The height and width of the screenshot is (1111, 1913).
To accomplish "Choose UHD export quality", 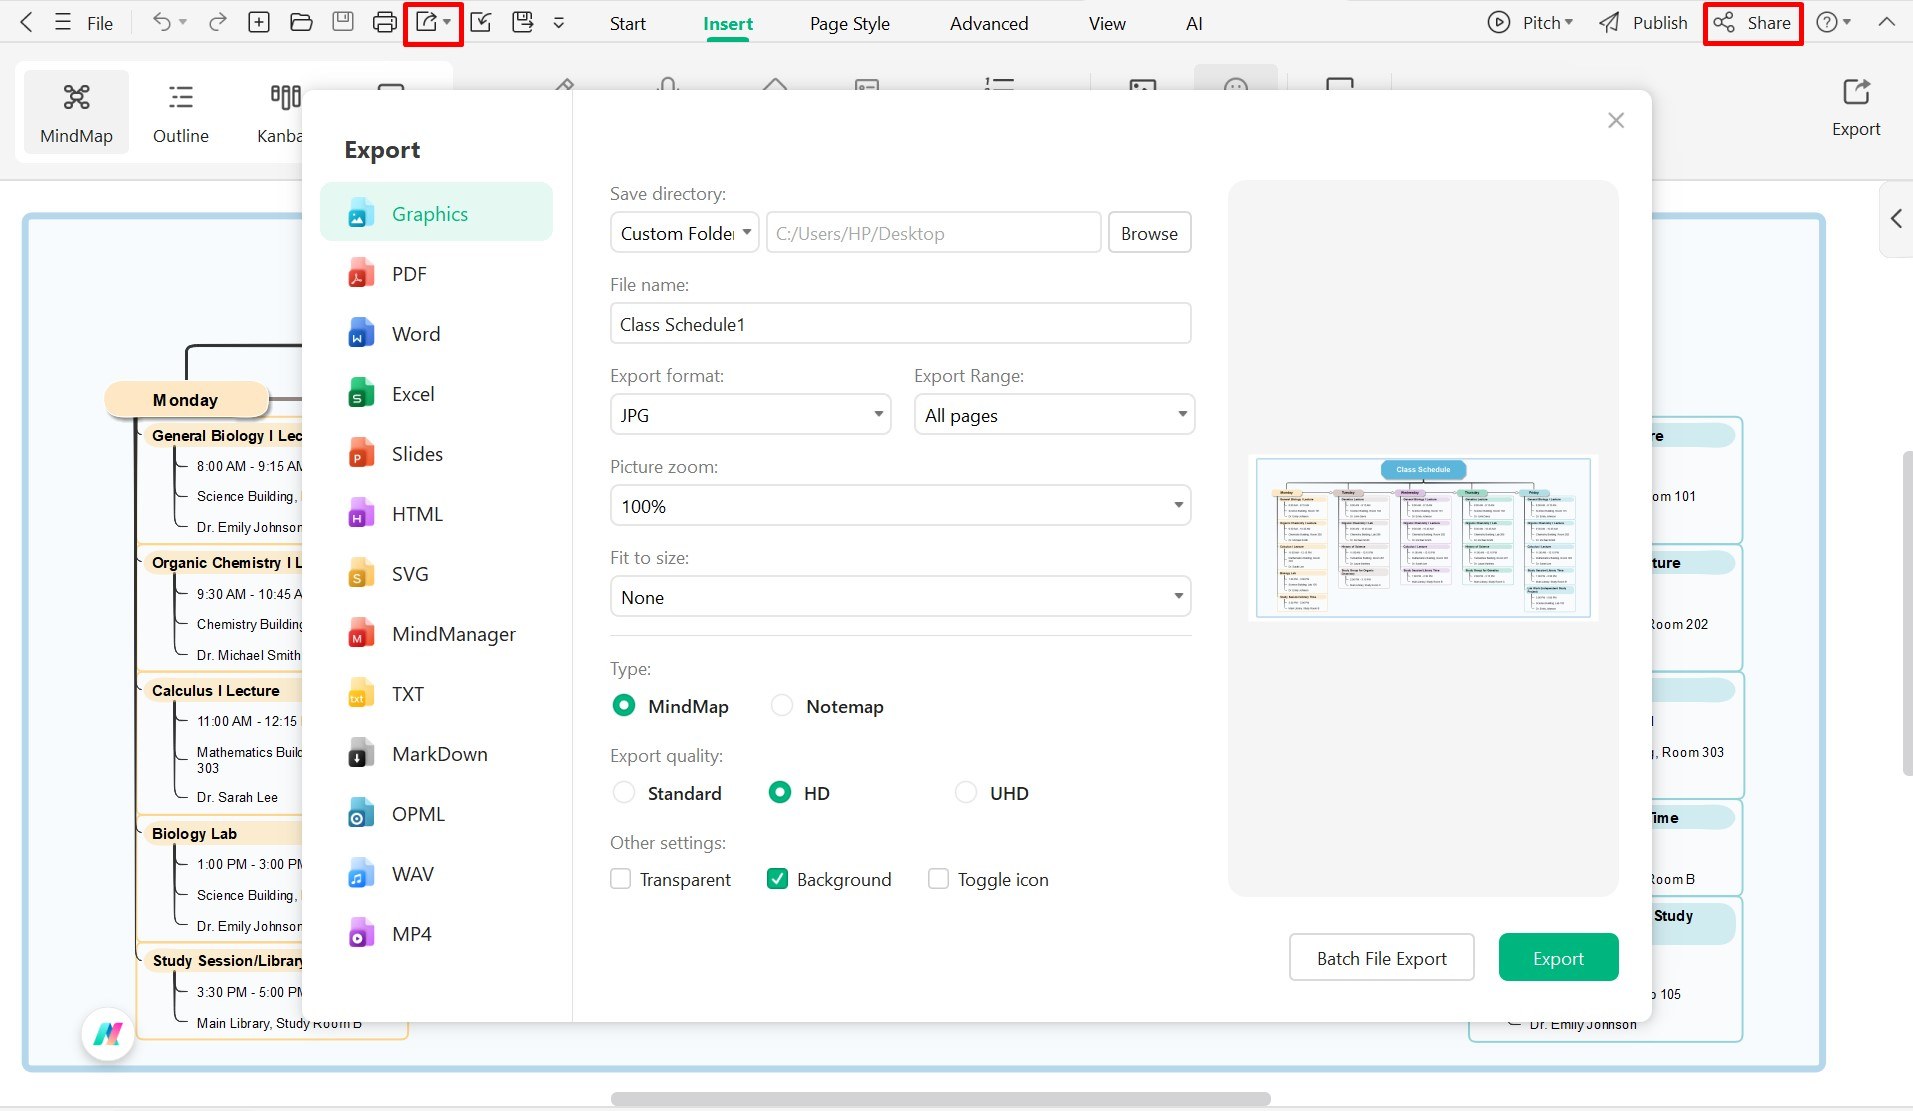I will tap(966, 793).
